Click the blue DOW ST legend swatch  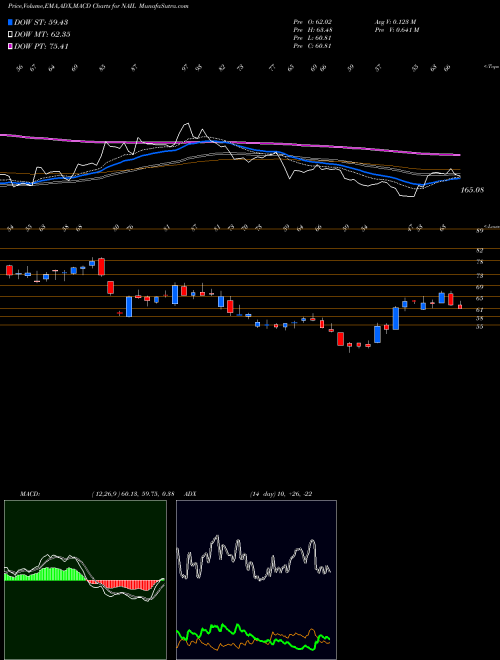pyautogui.click(x=10, y=22)
